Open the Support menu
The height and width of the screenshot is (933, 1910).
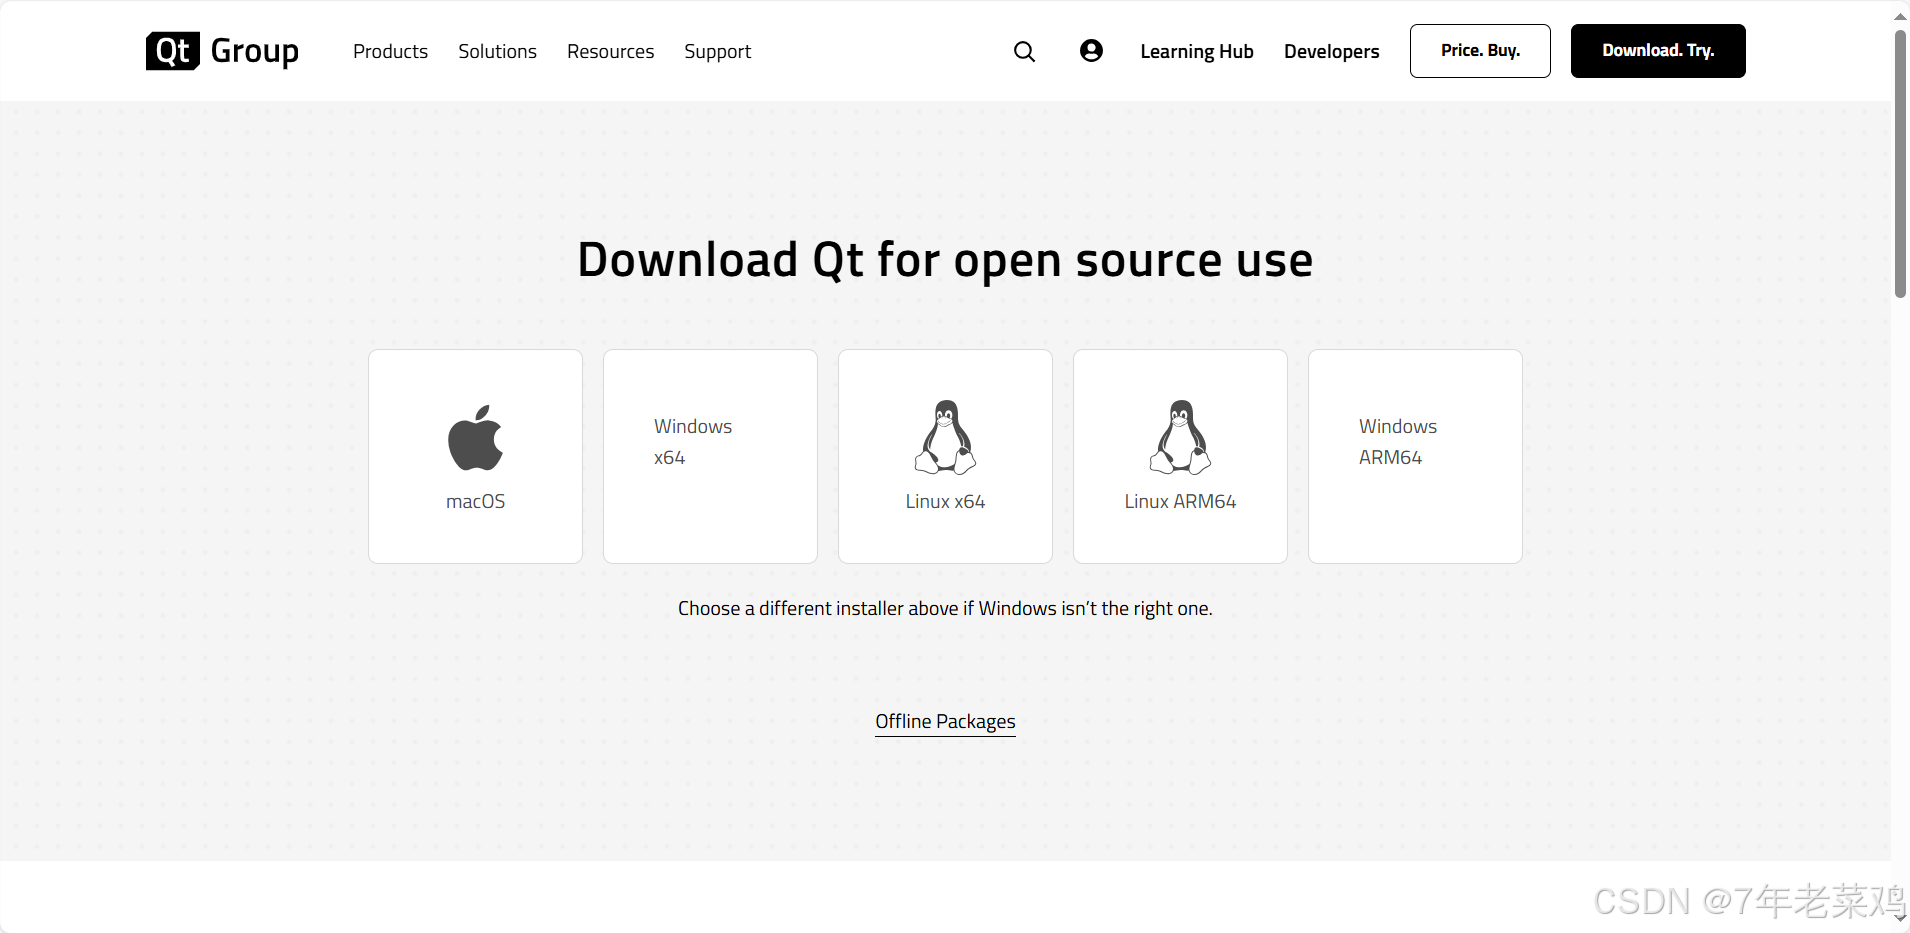click(717, 51)
